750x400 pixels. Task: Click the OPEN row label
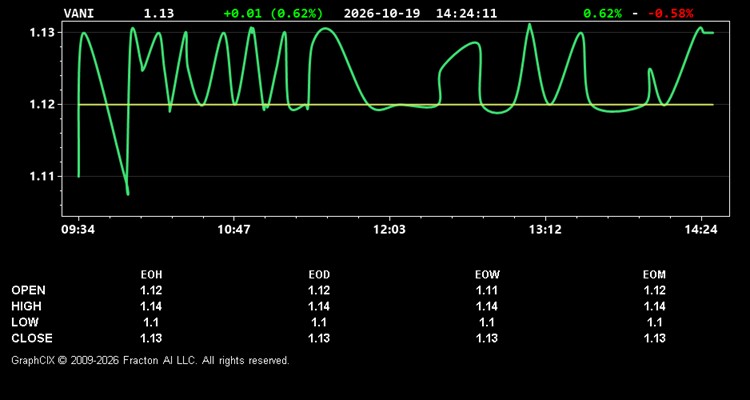[x=29, y=290]
